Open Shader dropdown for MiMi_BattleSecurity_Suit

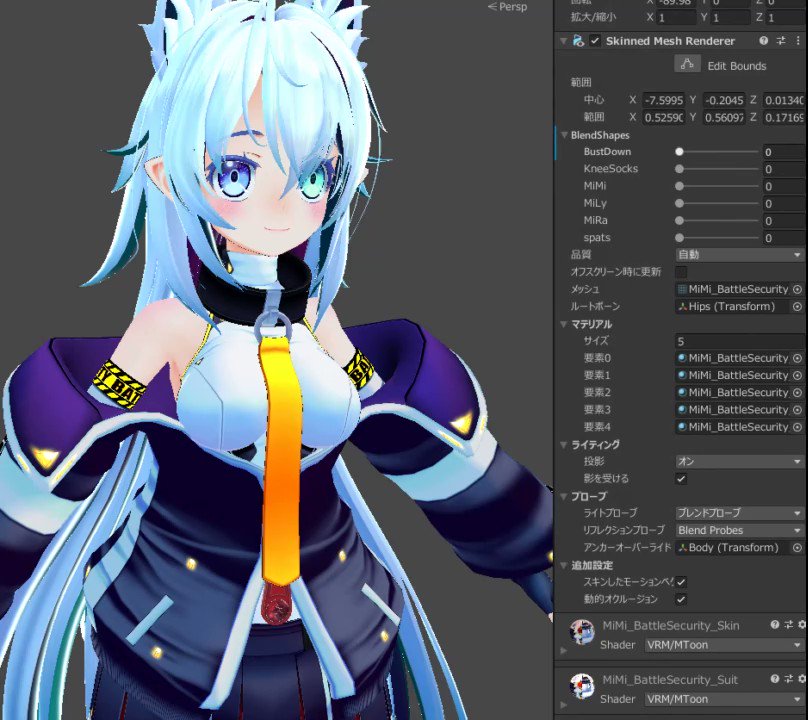click(x=724, y=699)
